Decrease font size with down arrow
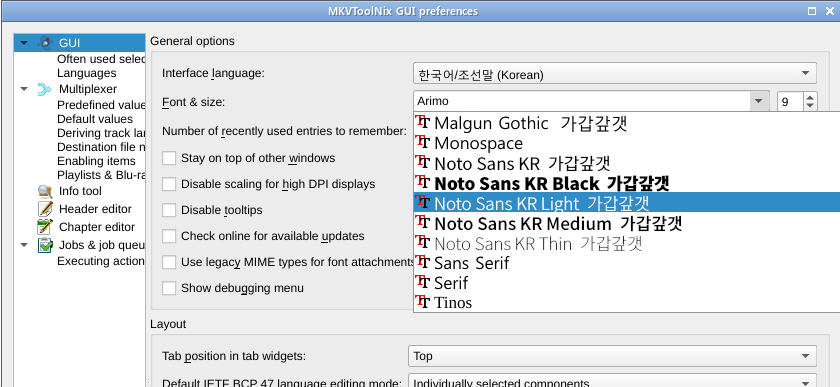Image resolution: width=840 pixels, height=387 pixels. coord(810,106)
